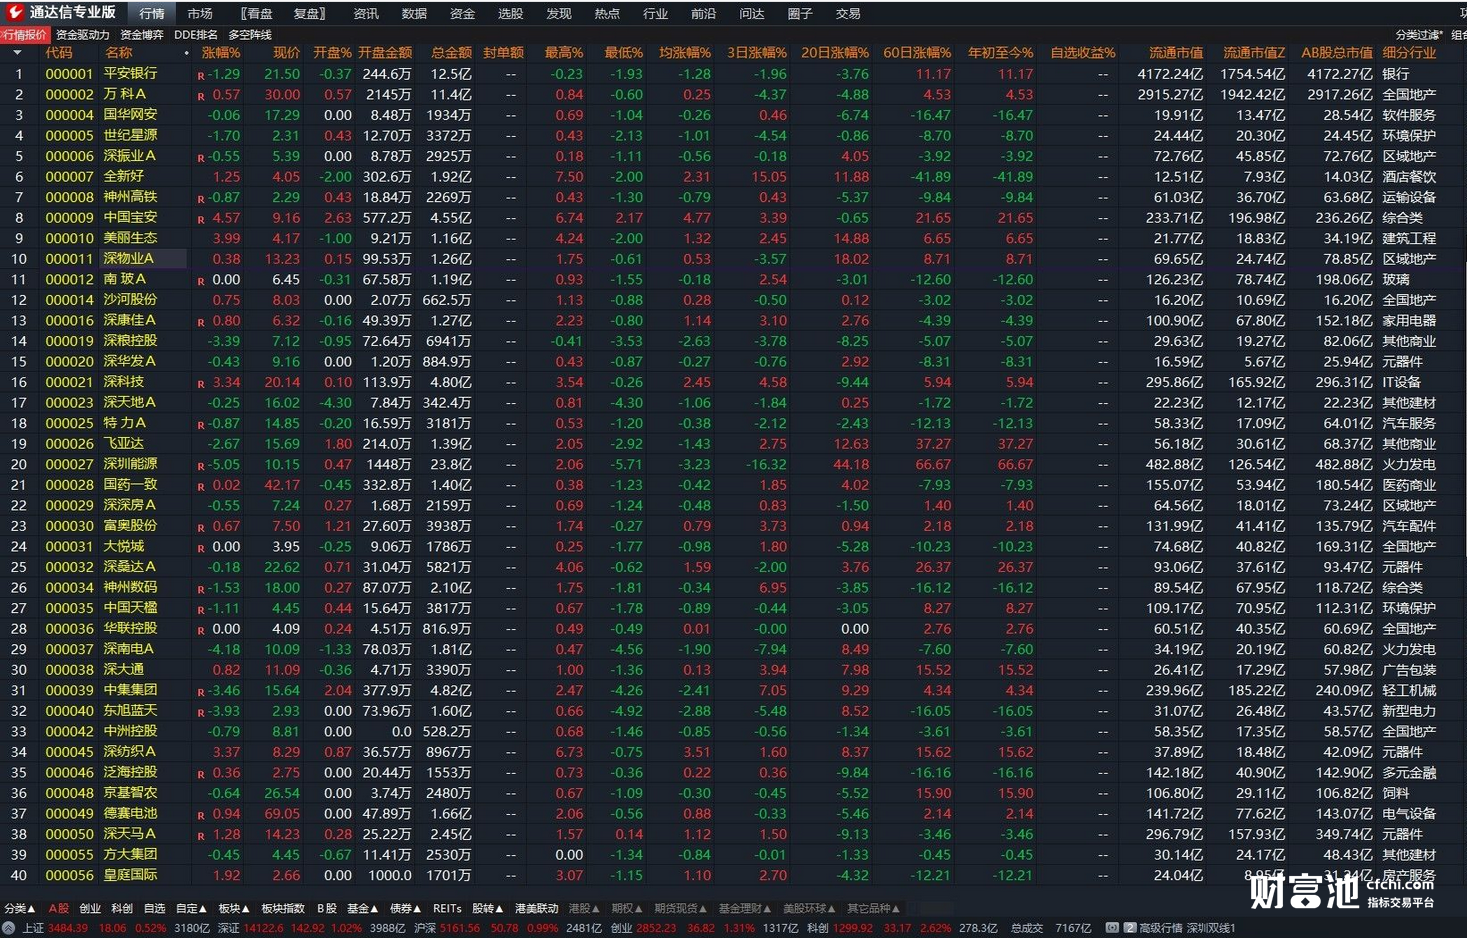Click the R marker on the 万科A row

(x=201, y=97)
